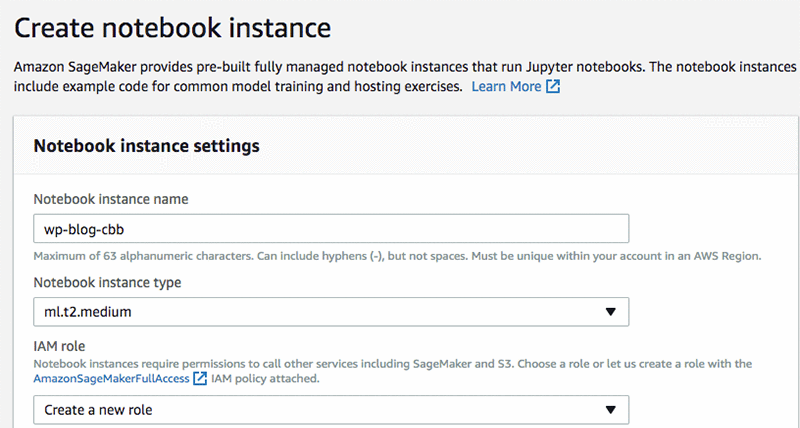Click the IAM role permissions description text
Screen dimensions: 800x428
click(x=390, y=363)
